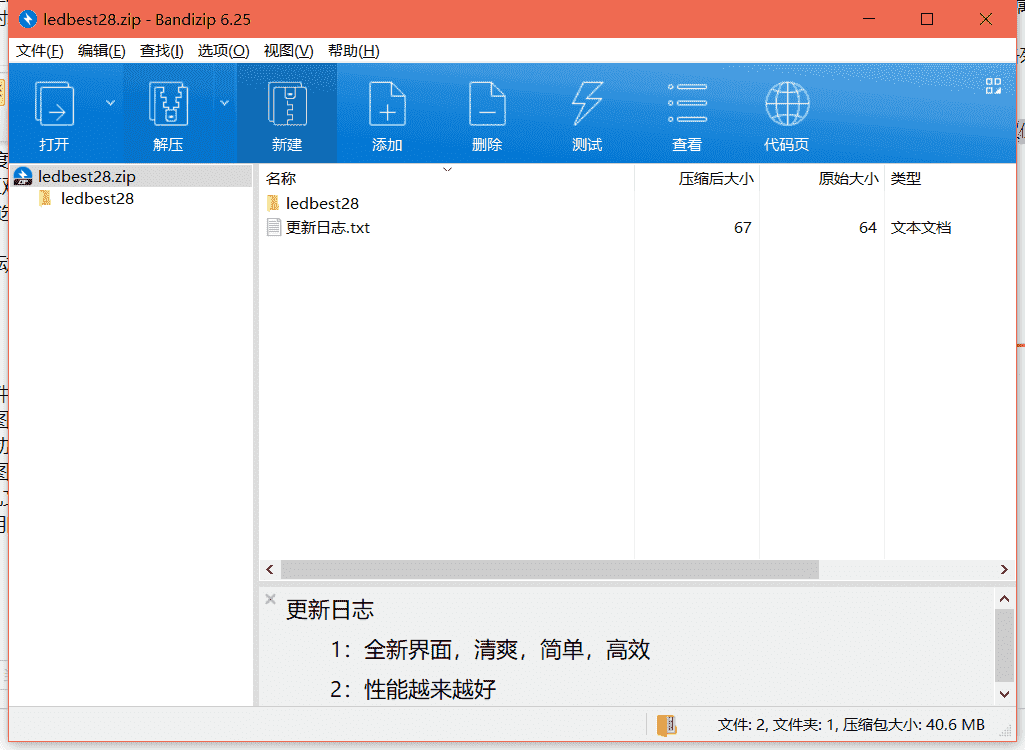Select the ledbest28 folder in file list

click(322, 203)
